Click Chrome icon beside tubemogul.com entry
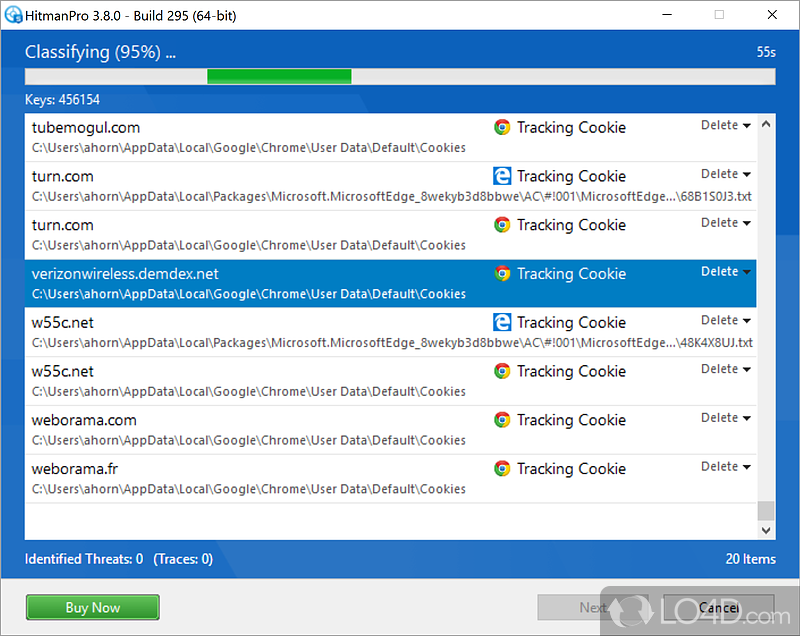The image size is (800, 636). tap(502, 127)
